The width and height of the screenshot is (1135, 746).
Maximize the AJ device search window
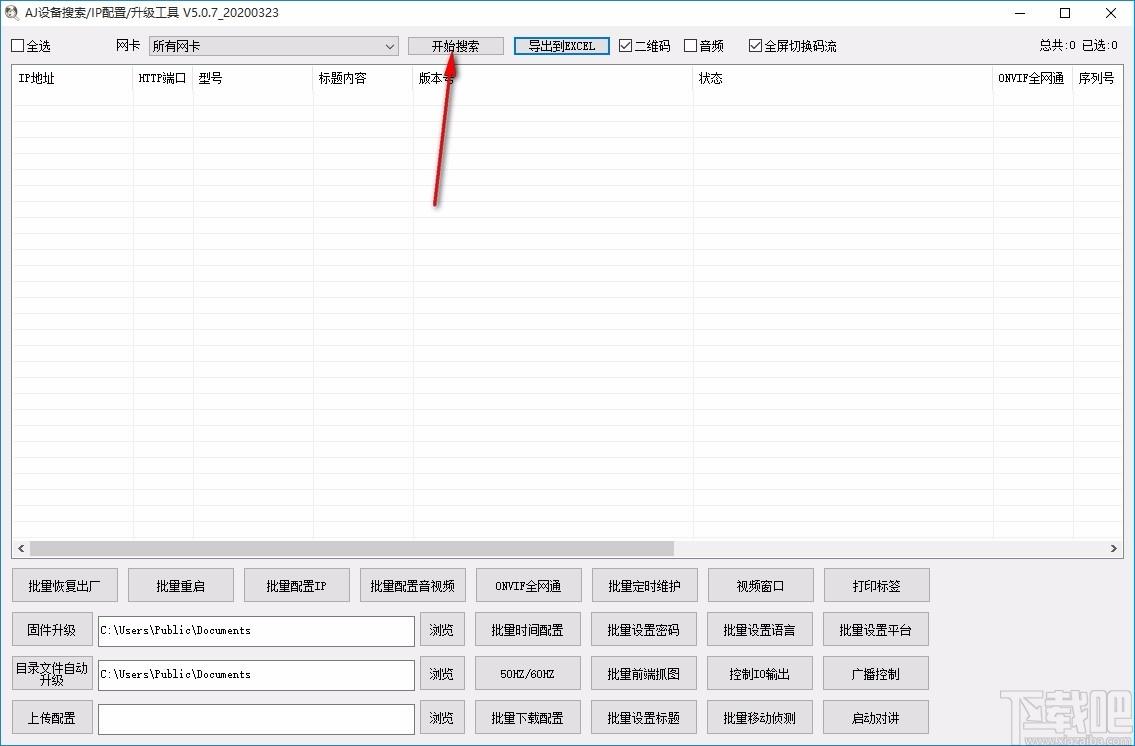click(x=1066, y=13)
